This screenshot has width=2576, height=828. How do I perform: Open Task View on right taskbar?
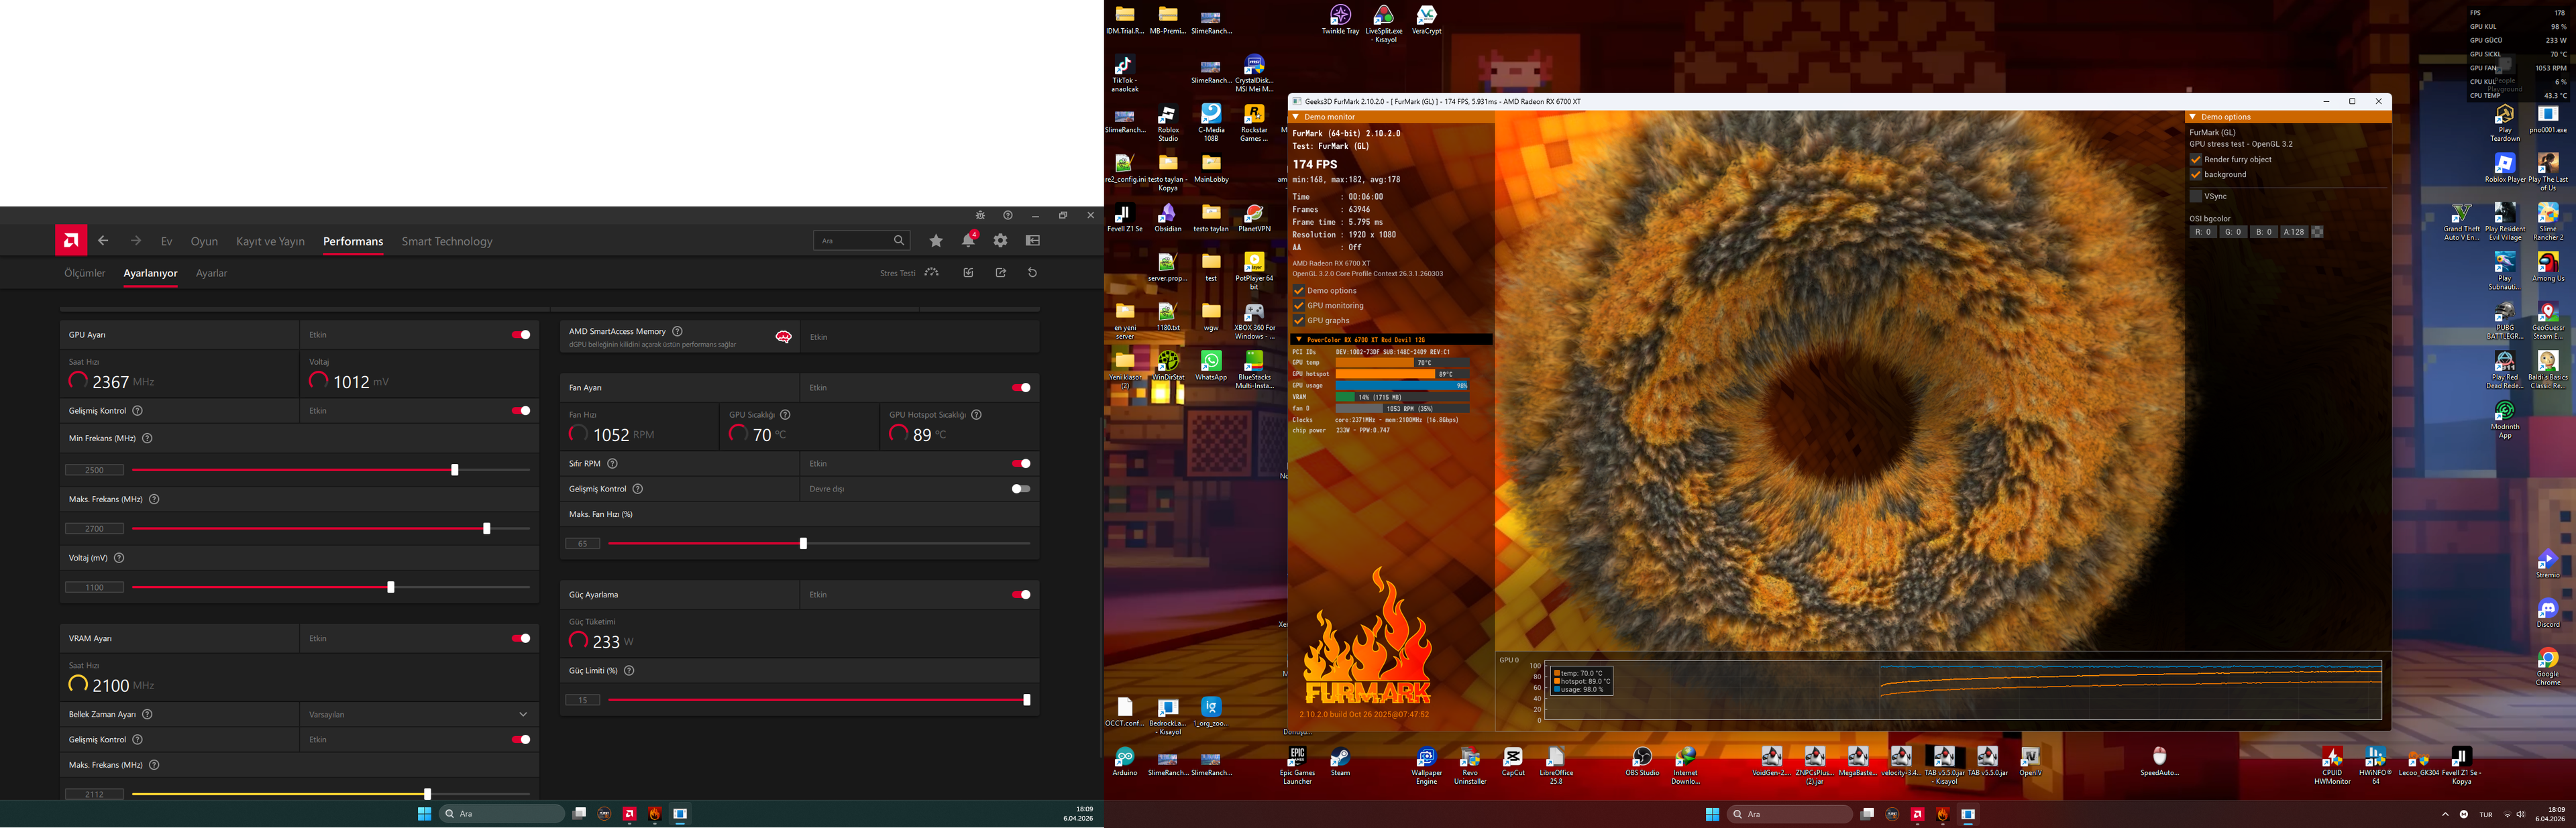[1867, 814]
